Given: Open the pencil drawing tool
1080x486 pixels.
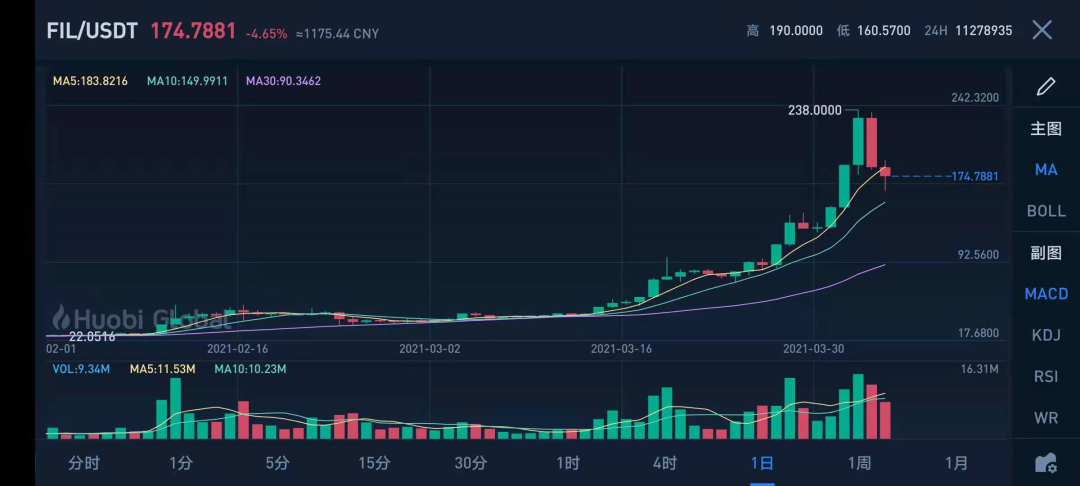Looking at the screenshot, I should click(1046, 87).
